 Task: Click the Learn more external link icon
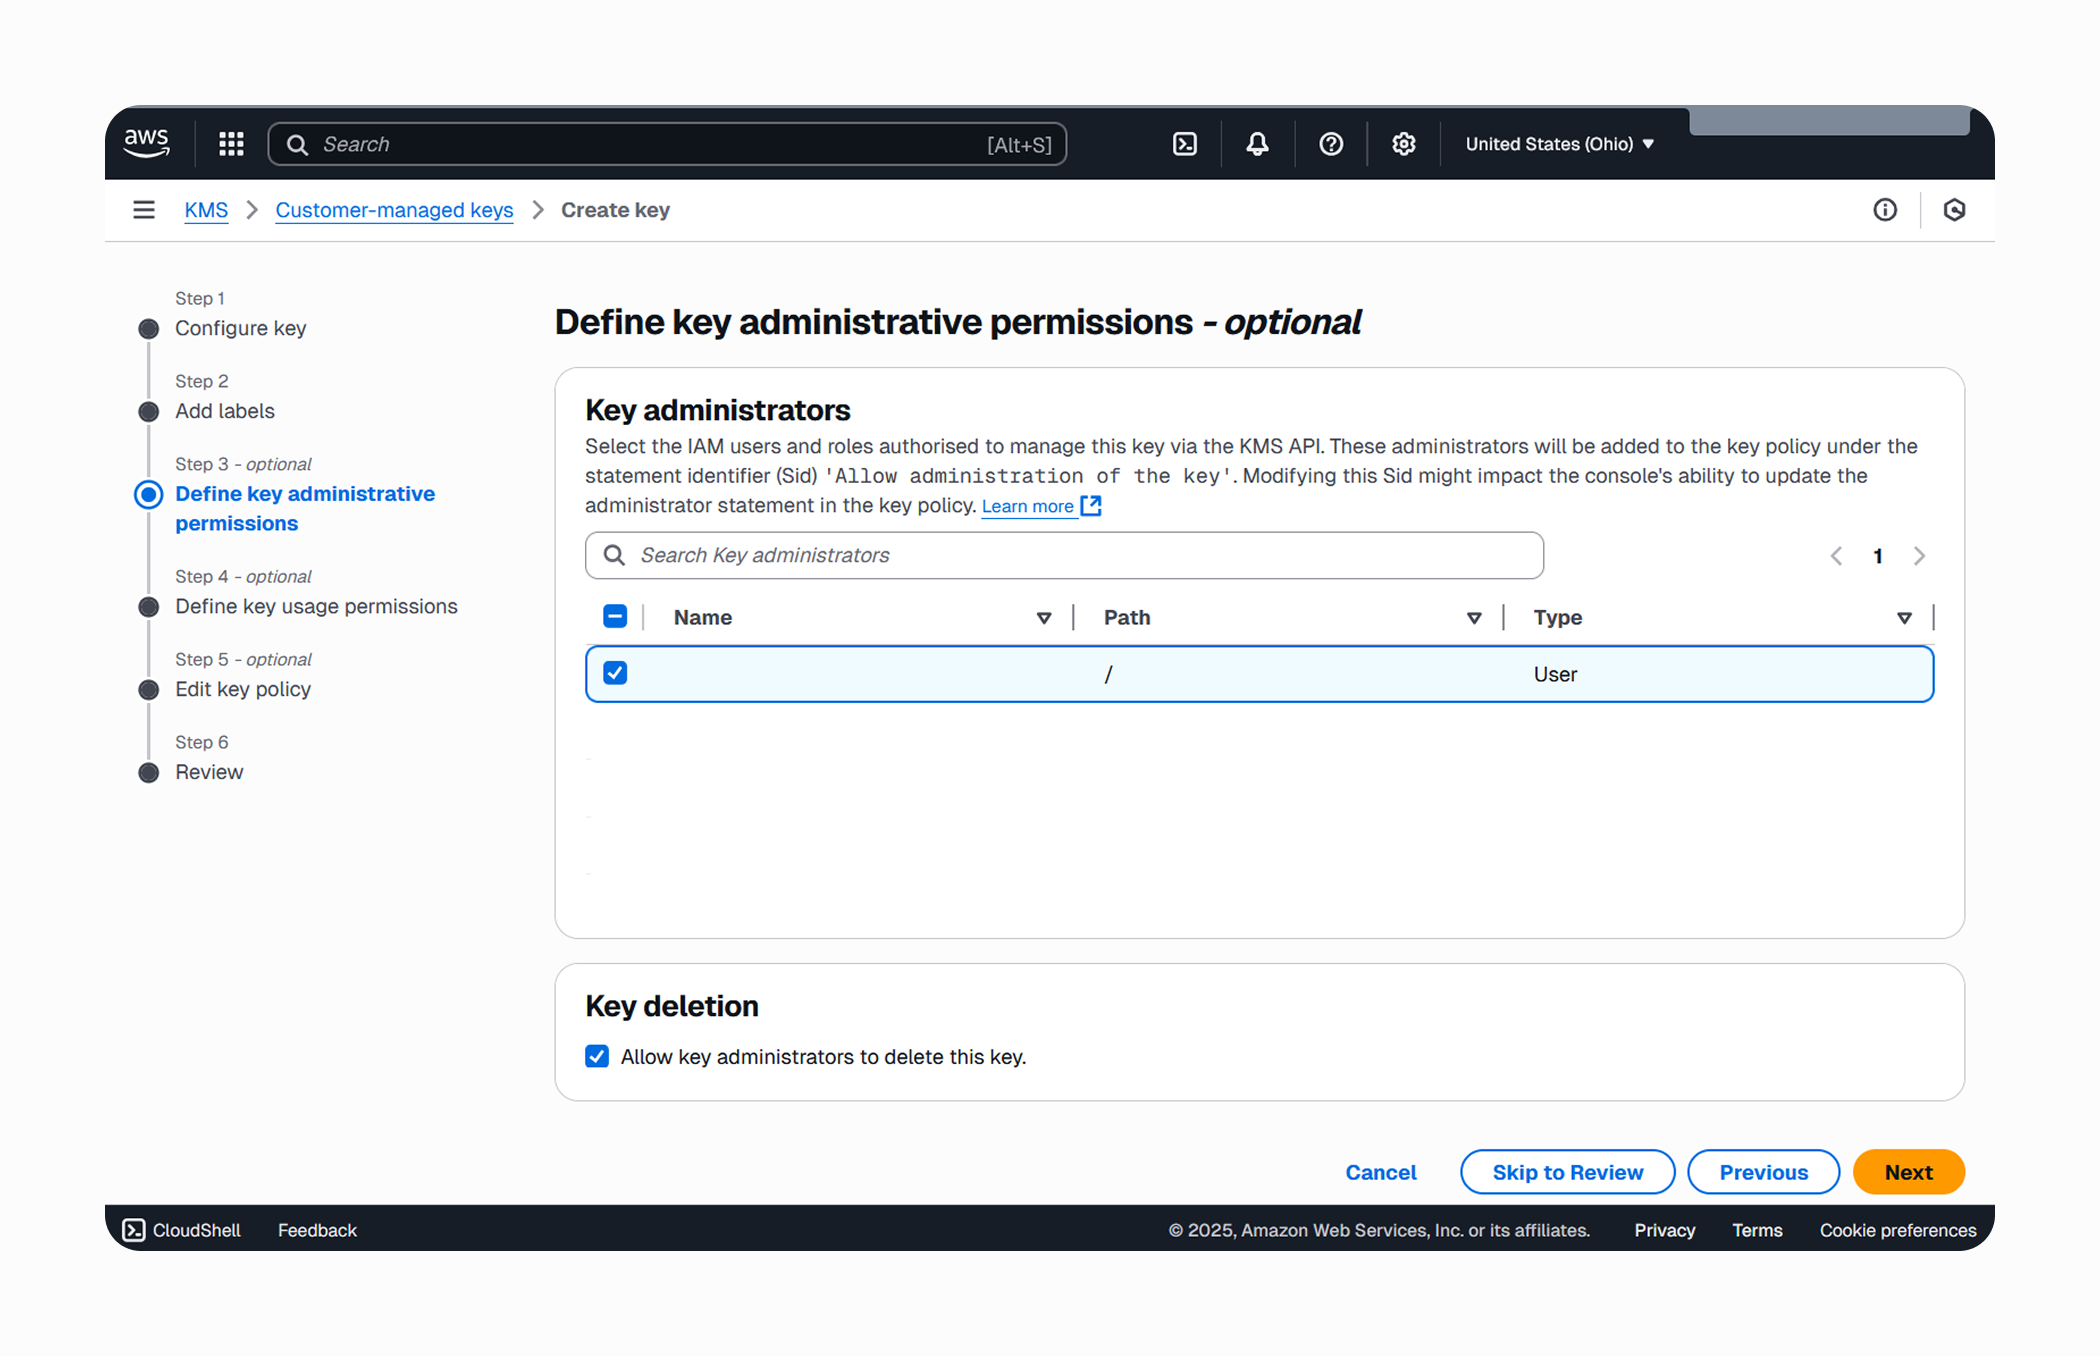pos(1091,506)
